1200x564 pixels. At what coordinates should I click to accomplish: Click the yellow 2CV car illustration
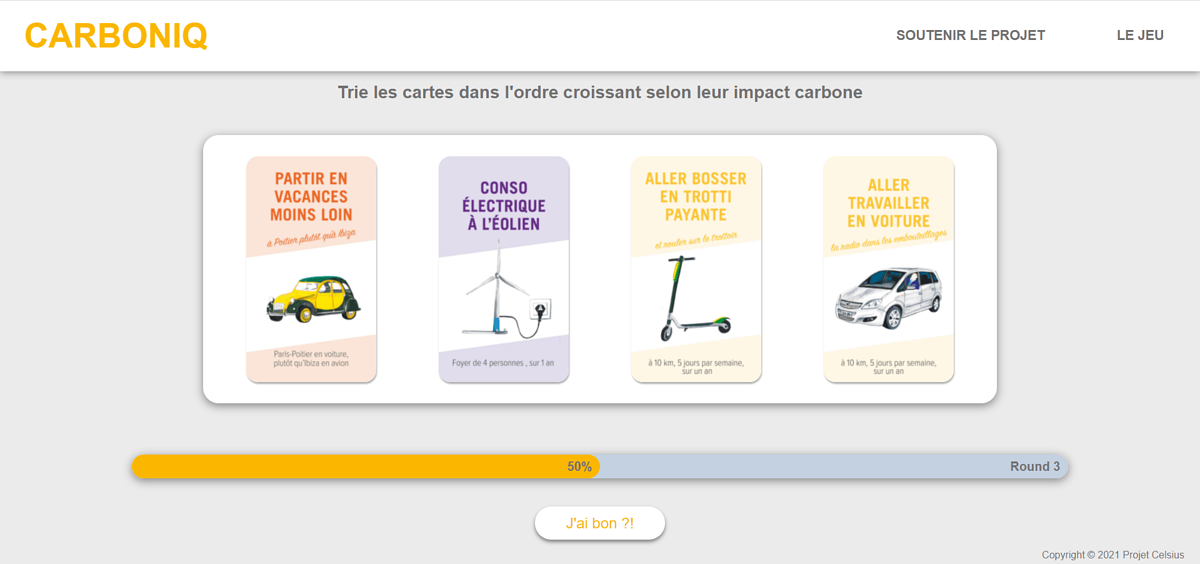click(x=312, y=297)
